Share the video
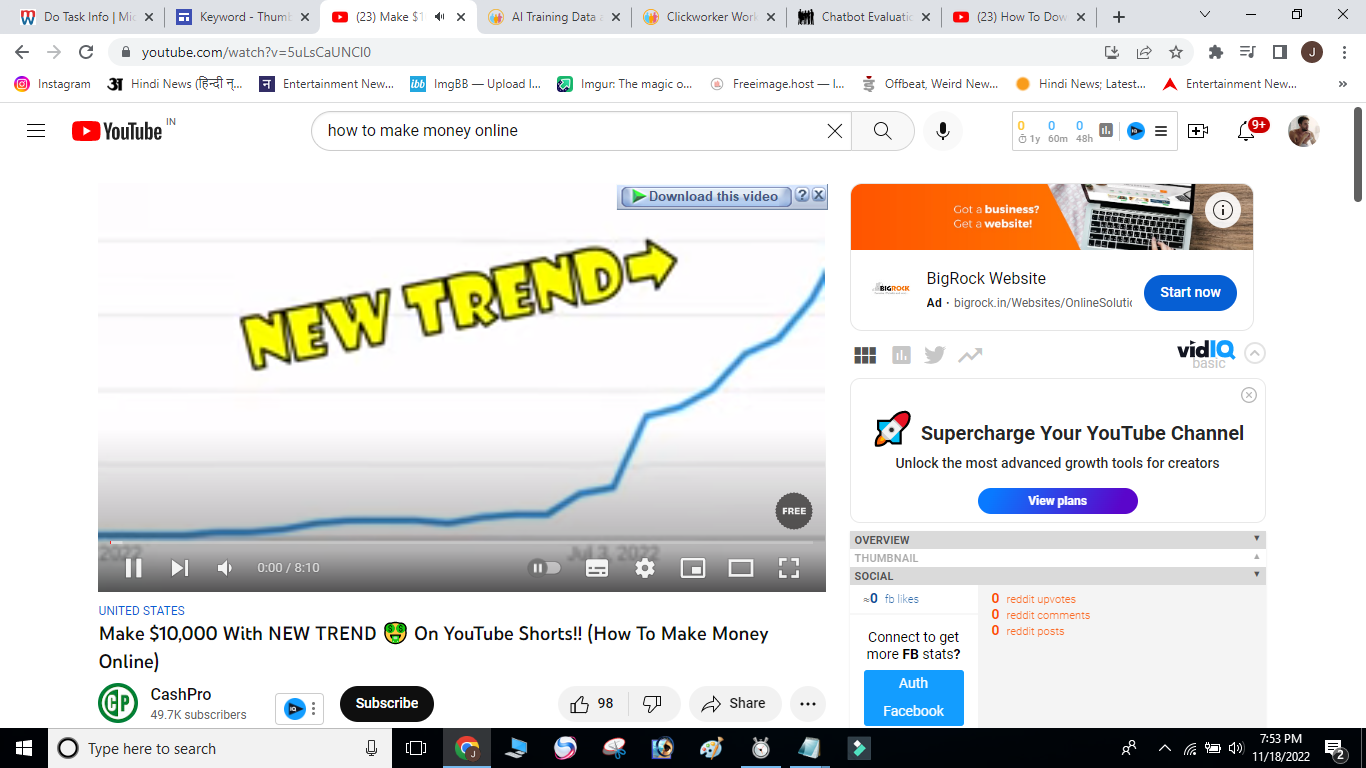1366x768 pixels. pyautogui.click(x=735, y=704)
